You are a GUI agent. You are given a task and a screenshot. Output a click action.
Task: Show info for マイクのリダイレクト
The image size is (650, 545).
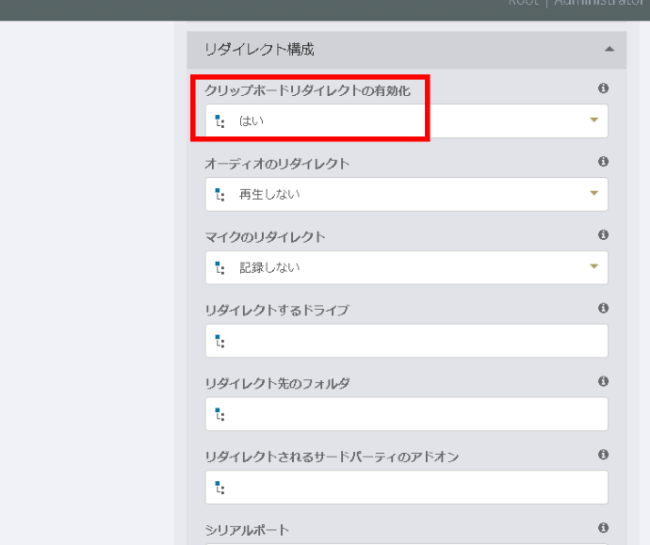(x=603, y=235)
